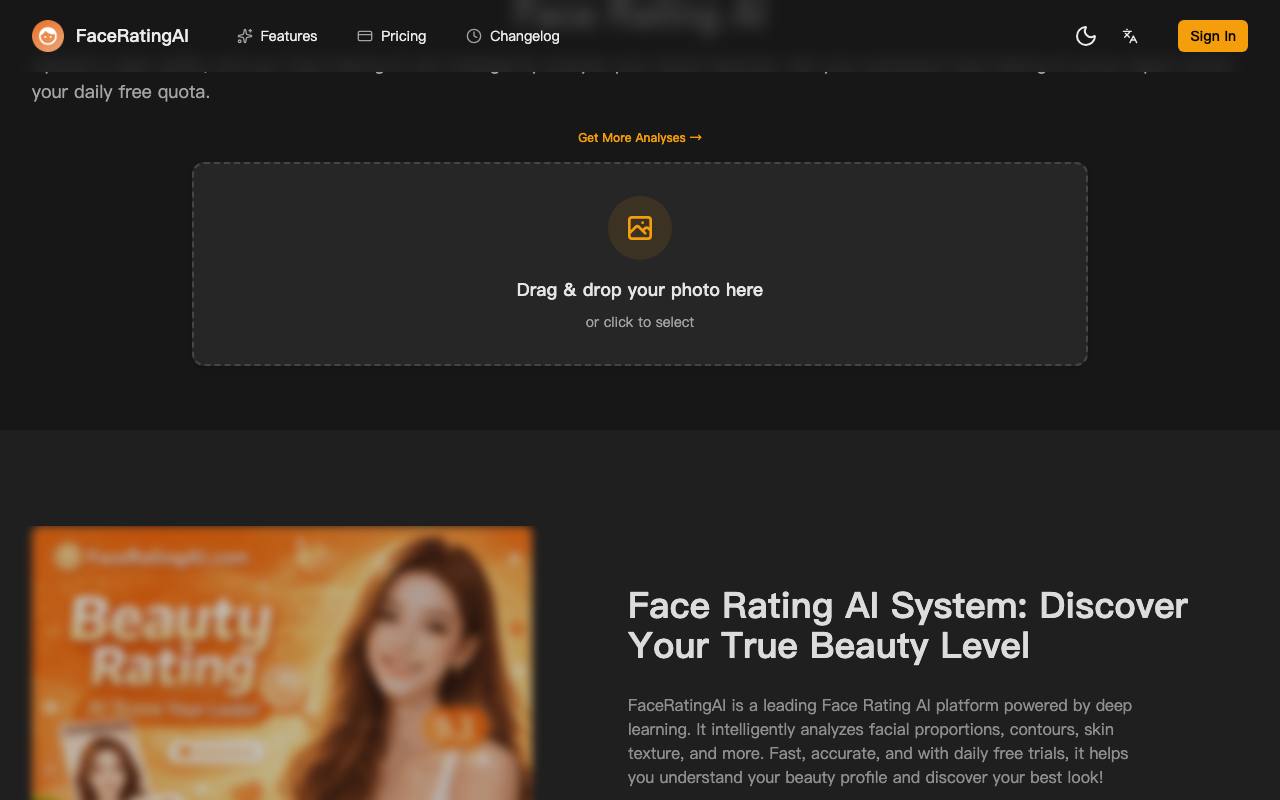Click the 'or click to select' text
This screenshot has height=800, width=1280.
coord(640,322)
